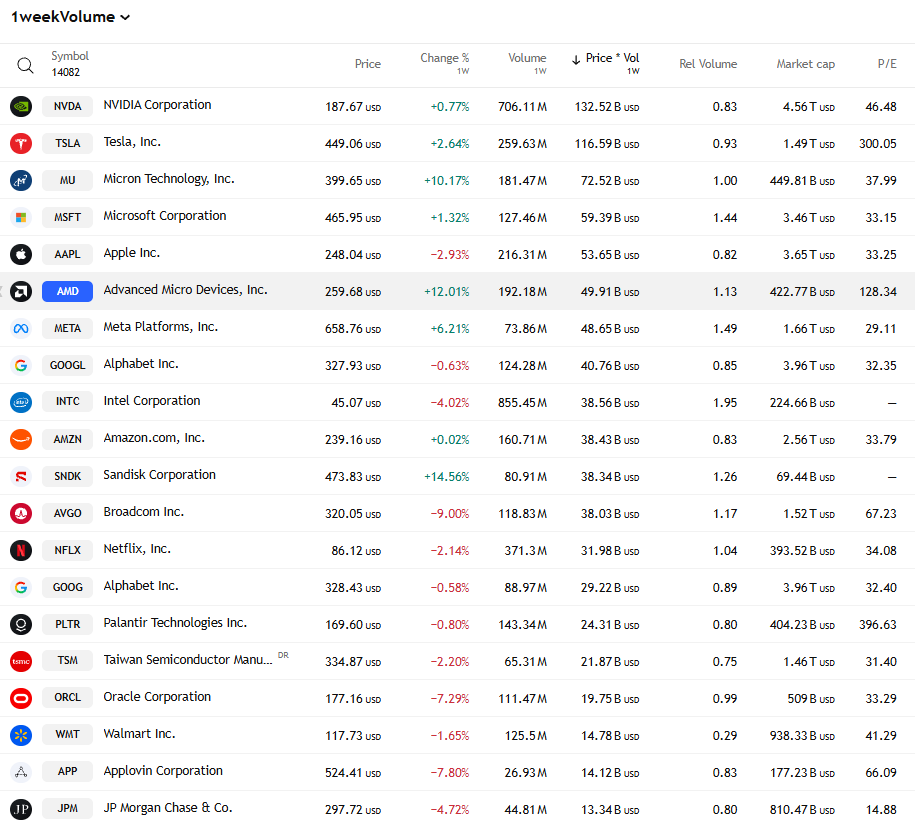
Task: Sort by the Price column header
Action: click(367, 64)
